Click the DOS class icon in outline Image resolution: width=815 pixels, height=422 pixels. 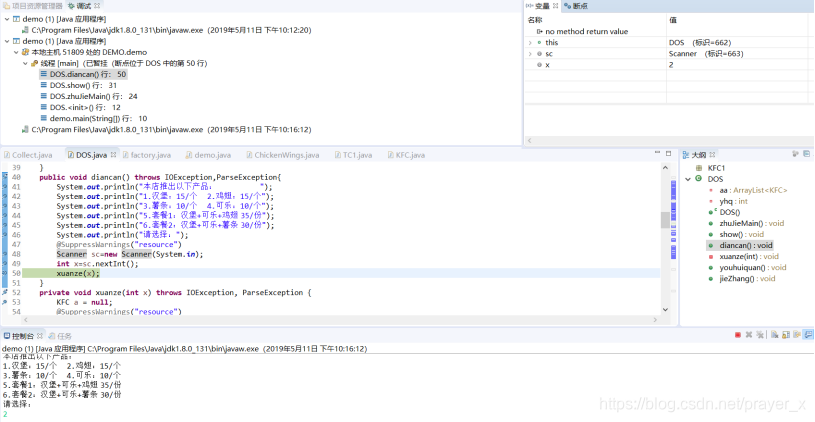click(698, 179)
